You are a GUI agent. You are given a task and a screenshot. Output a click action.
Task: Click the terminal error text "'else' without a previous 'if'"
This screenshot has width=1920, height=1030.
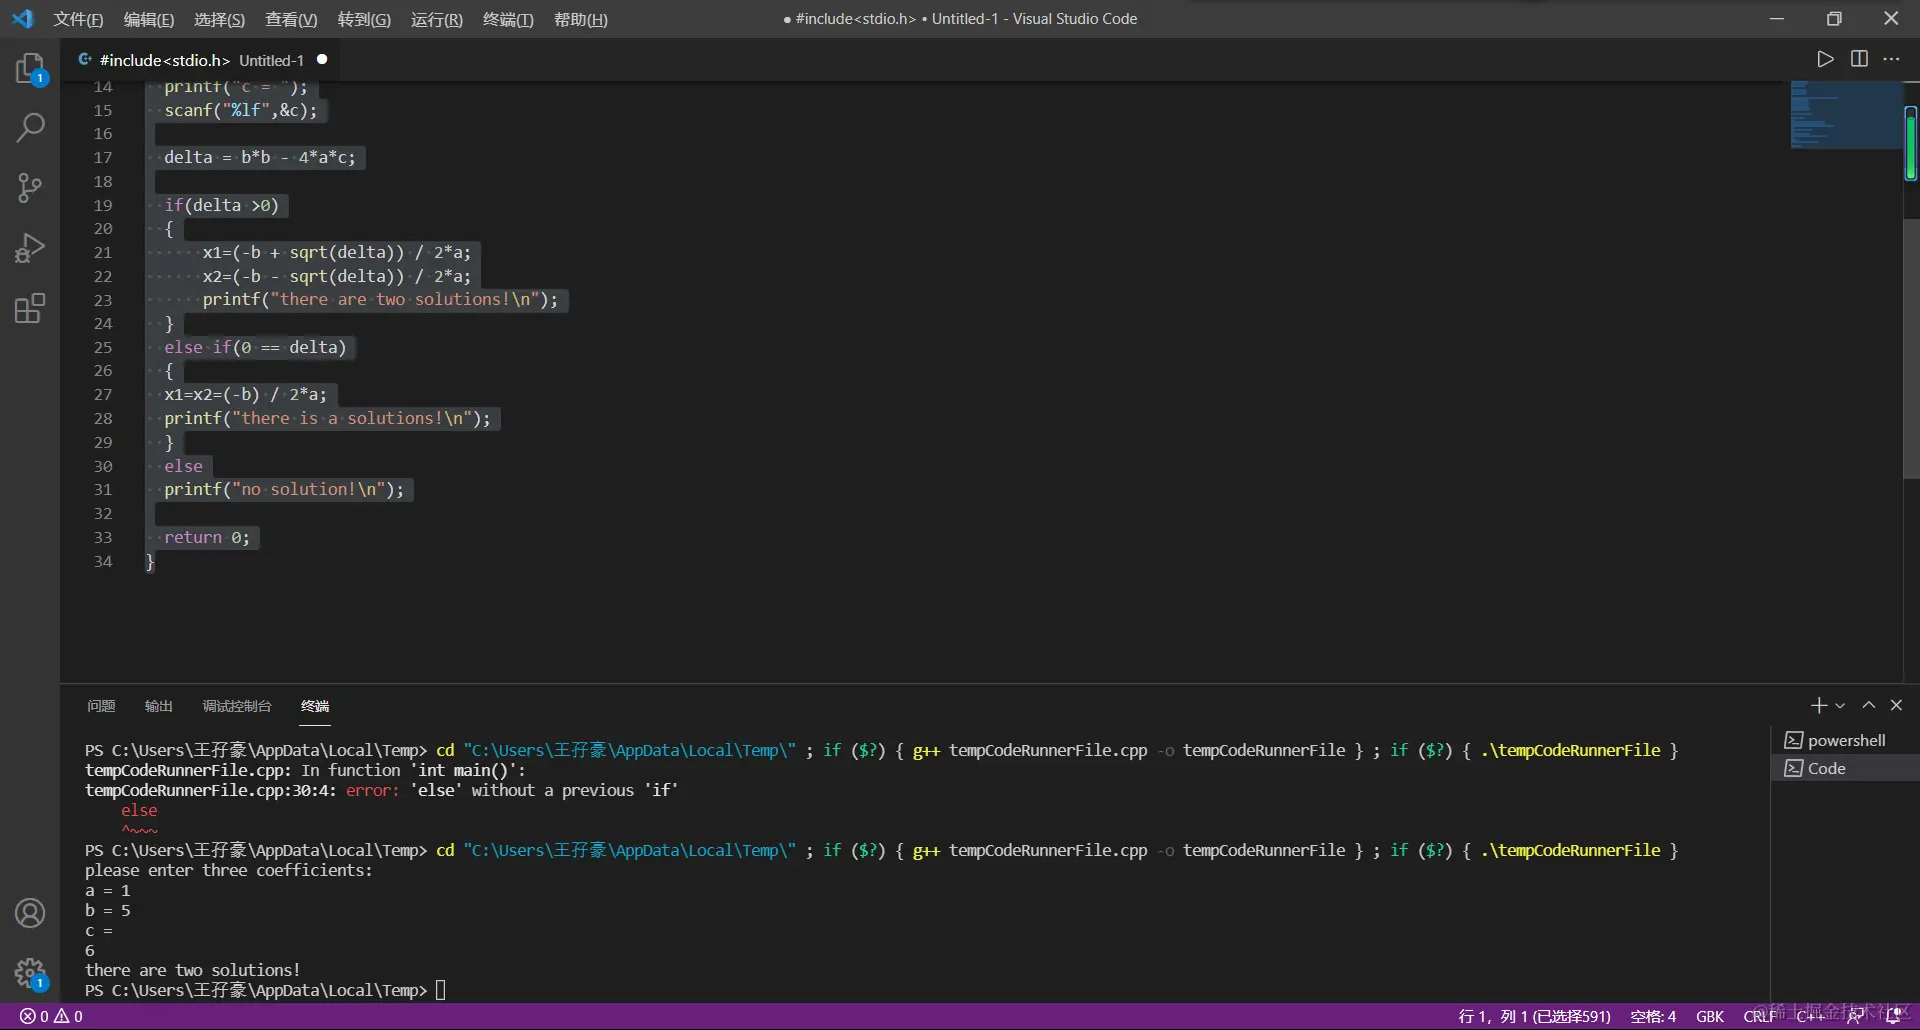coord(544,790)
